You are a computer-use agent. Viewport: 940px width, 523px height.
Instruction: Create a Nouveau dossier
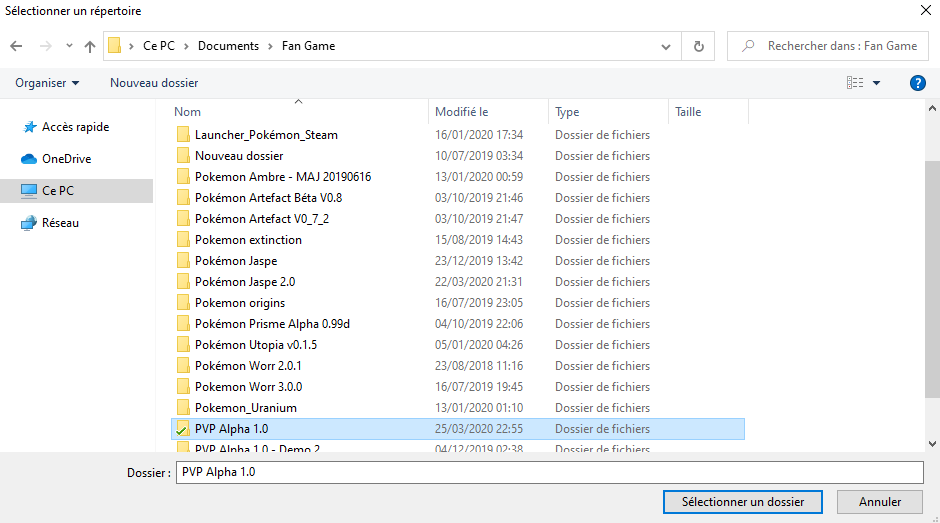[x=154, y=83]
